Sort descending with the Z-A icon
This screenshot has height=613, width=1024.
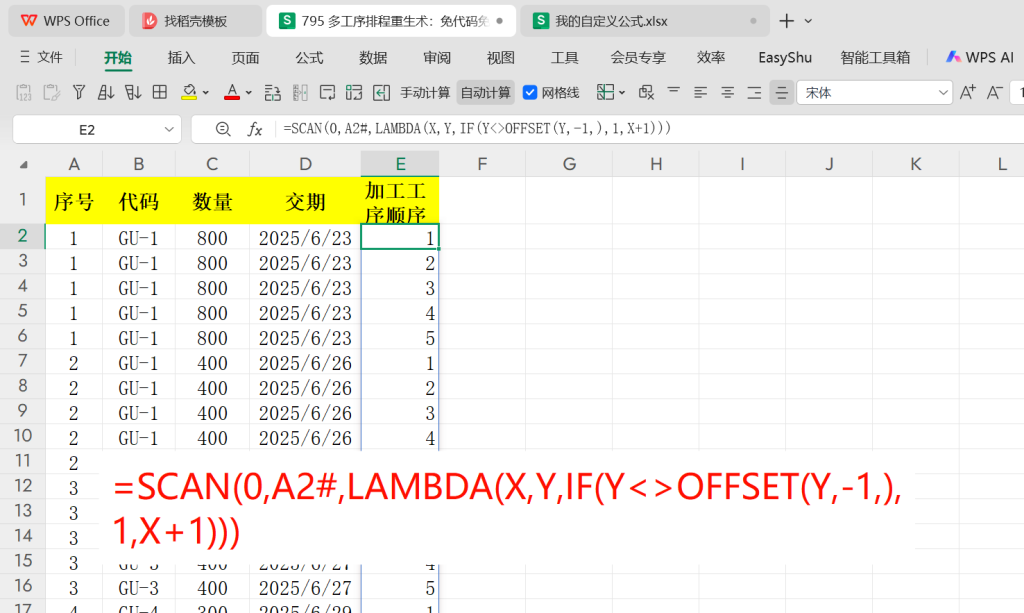133,93
